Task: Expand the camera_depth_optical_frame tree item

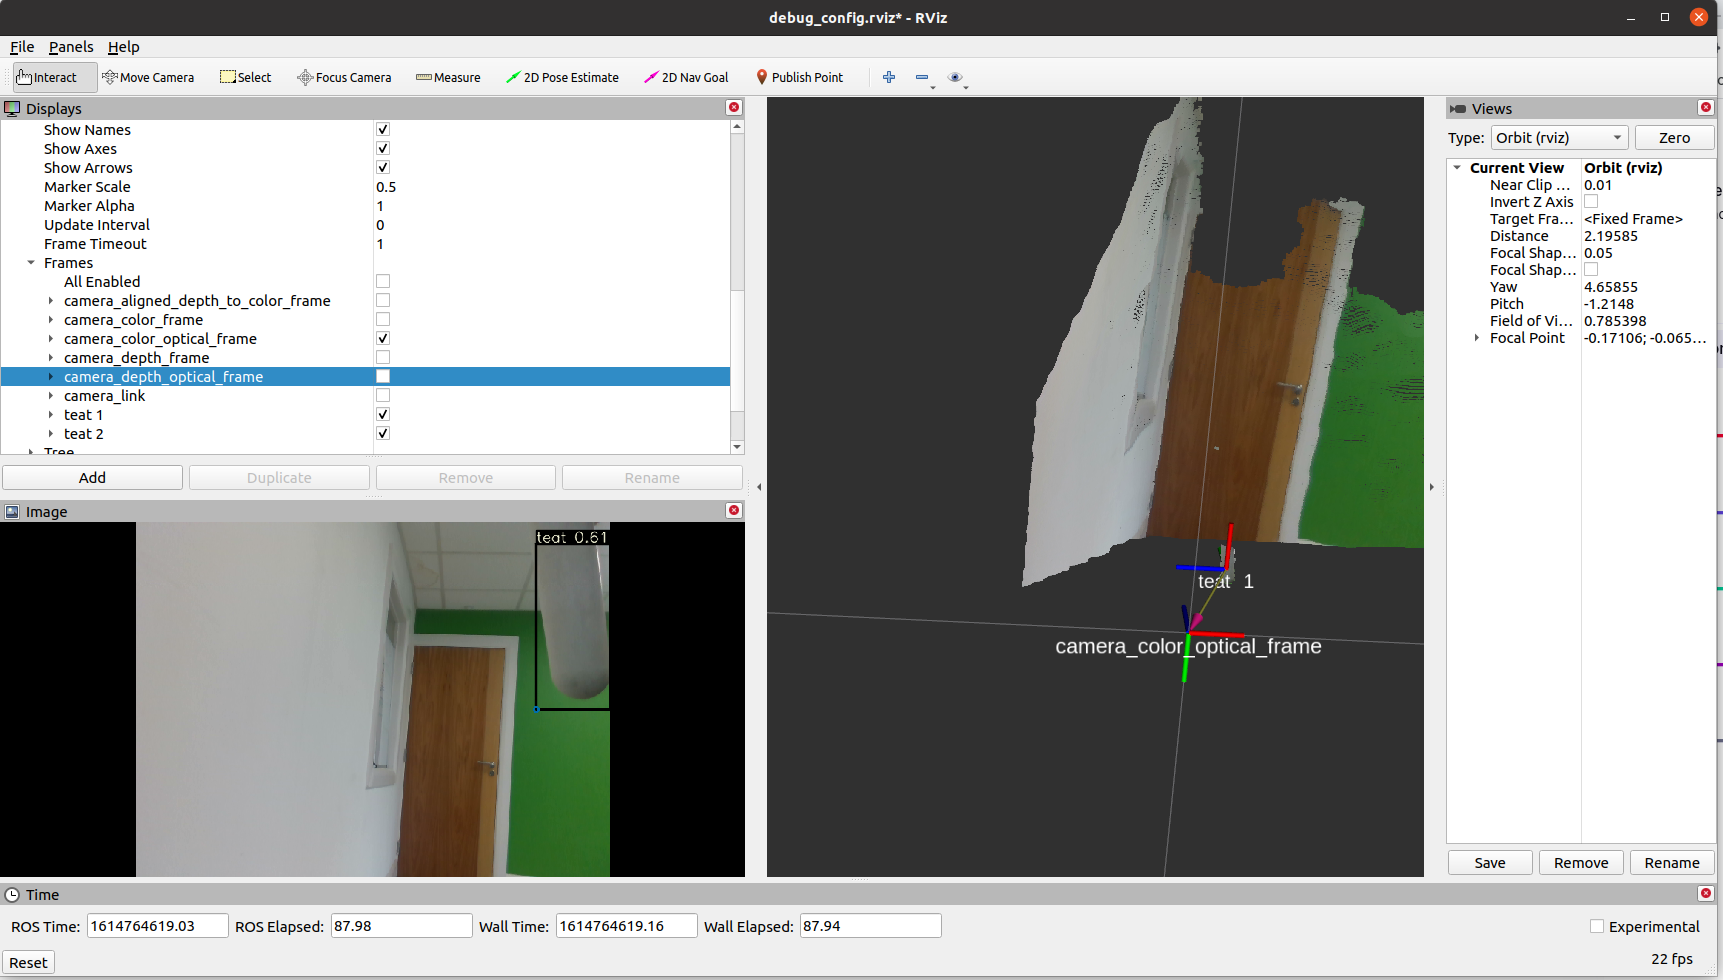Action: click(x=51, y=377)
